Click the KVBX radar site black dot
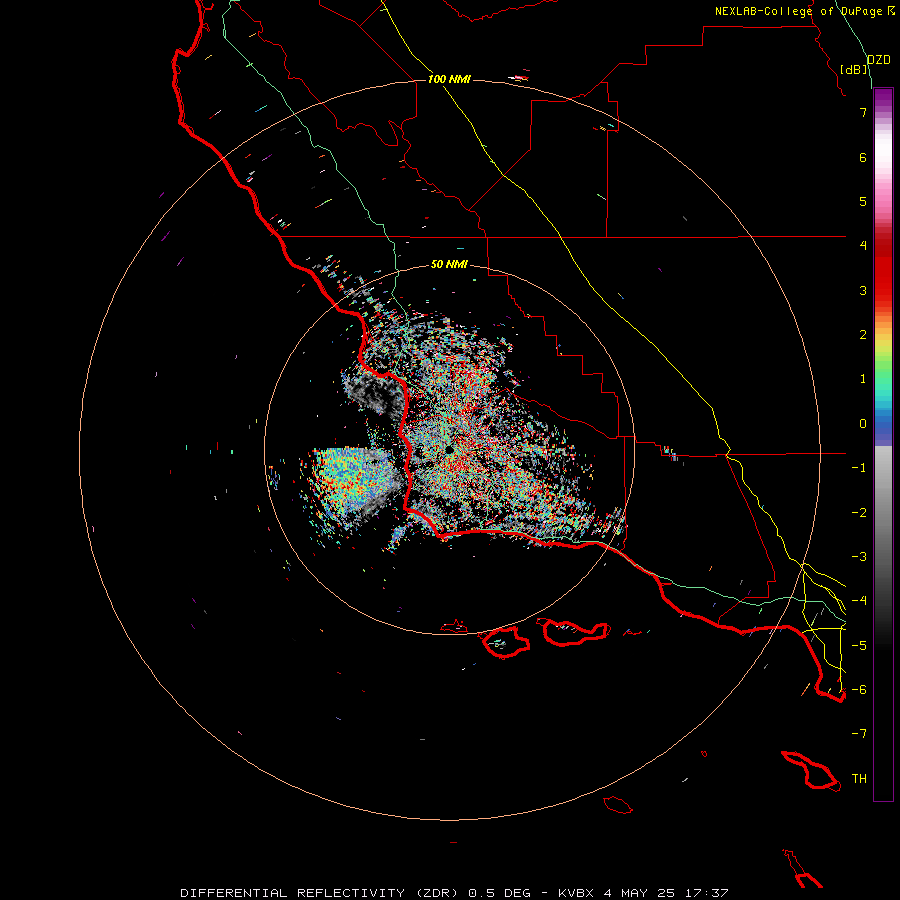900x900 pixels. click(x=449, y=450)
